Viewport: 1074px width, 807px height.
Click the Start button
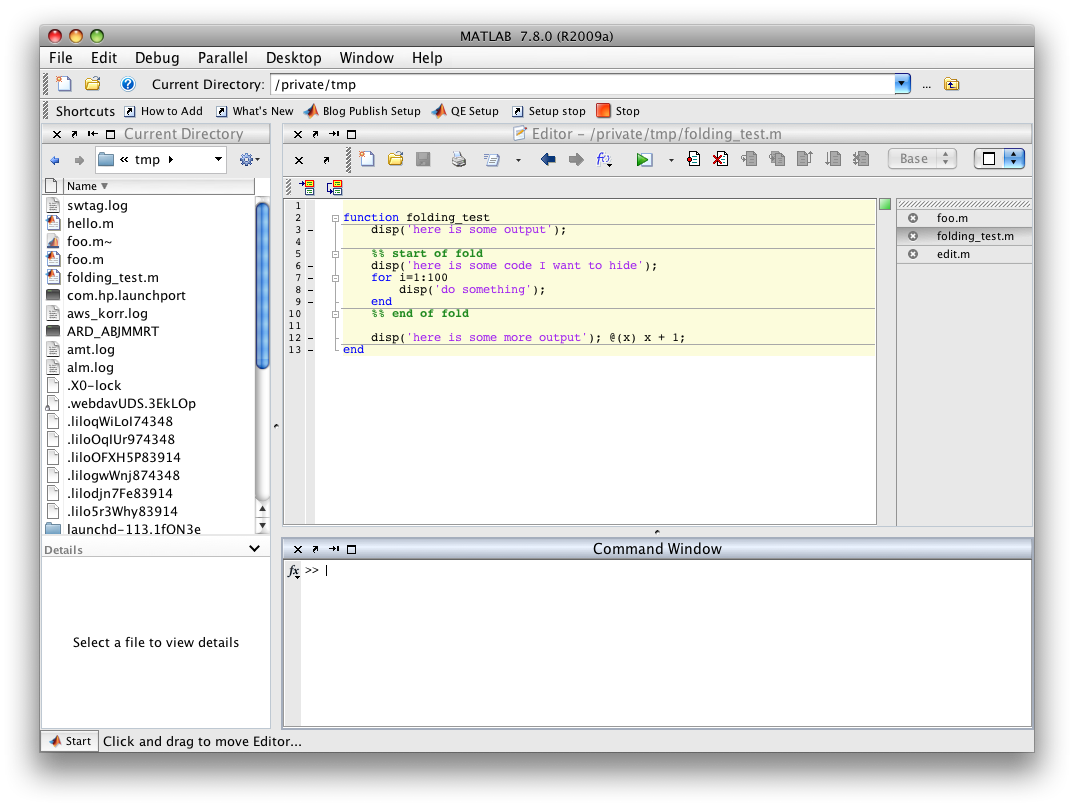coord(68,741)
